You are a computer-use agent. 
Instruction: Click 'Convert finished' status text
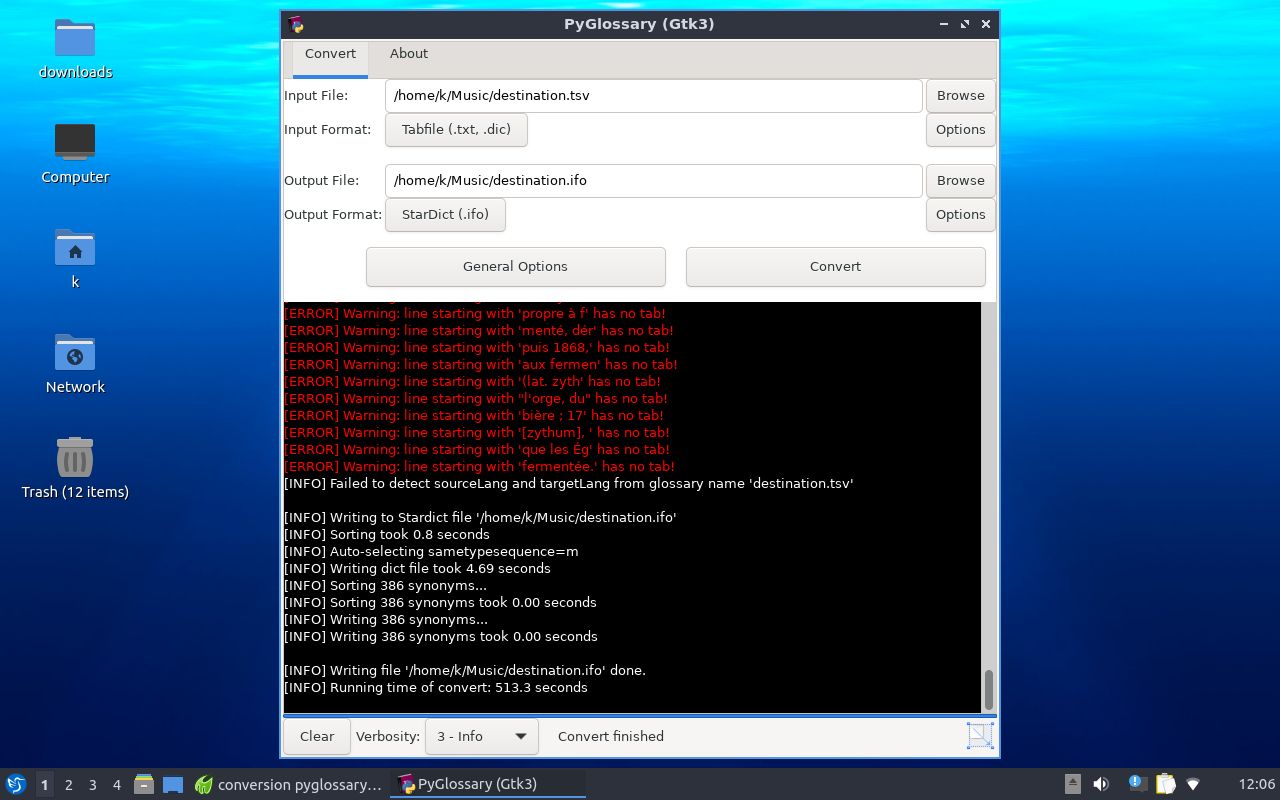[x=611, y=737]
